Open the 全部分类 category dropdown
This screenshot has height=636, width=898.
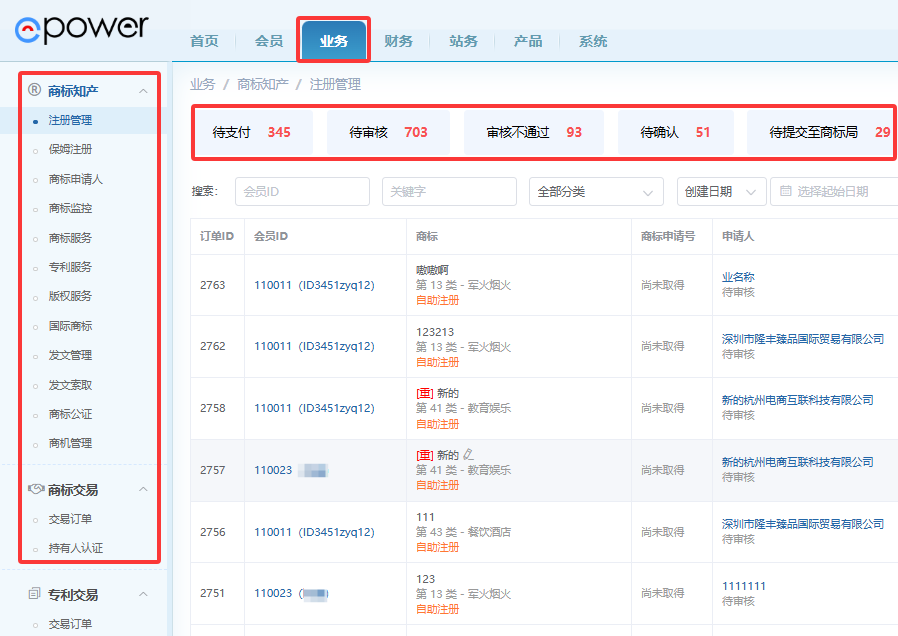pyautogui.click(x=595, y=192)
